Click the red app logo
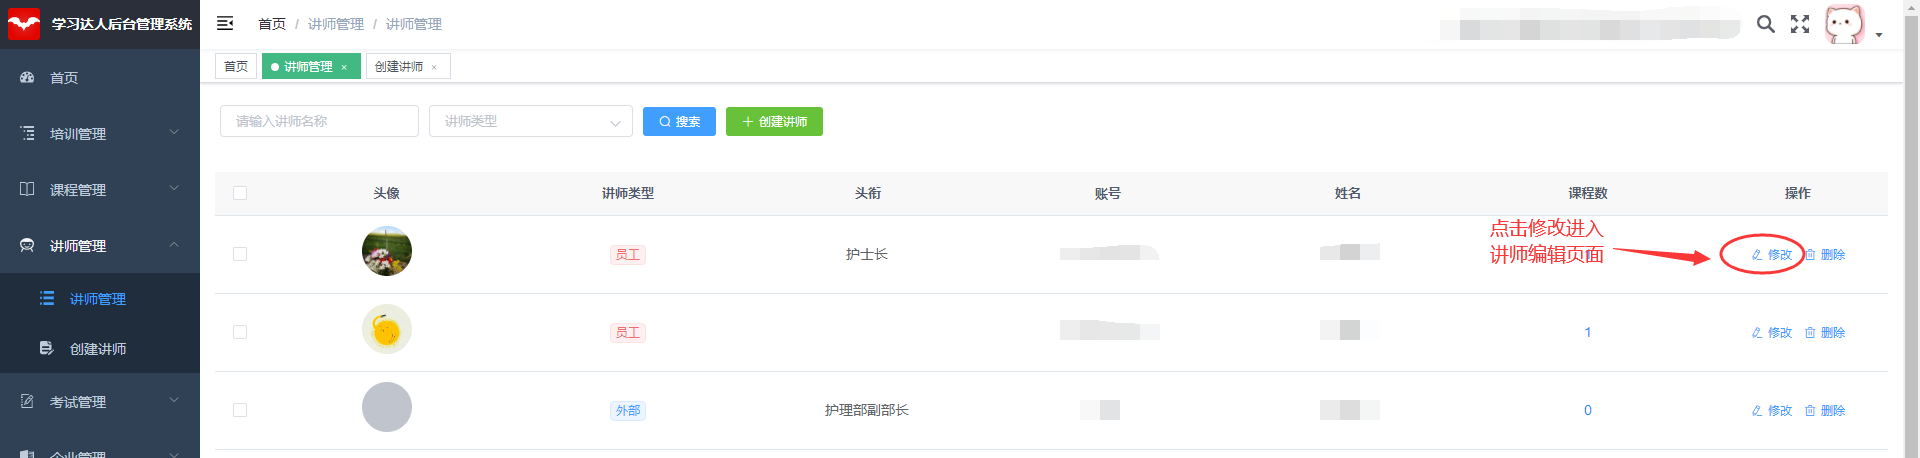 pyautogui.click(x=24, y=24)
